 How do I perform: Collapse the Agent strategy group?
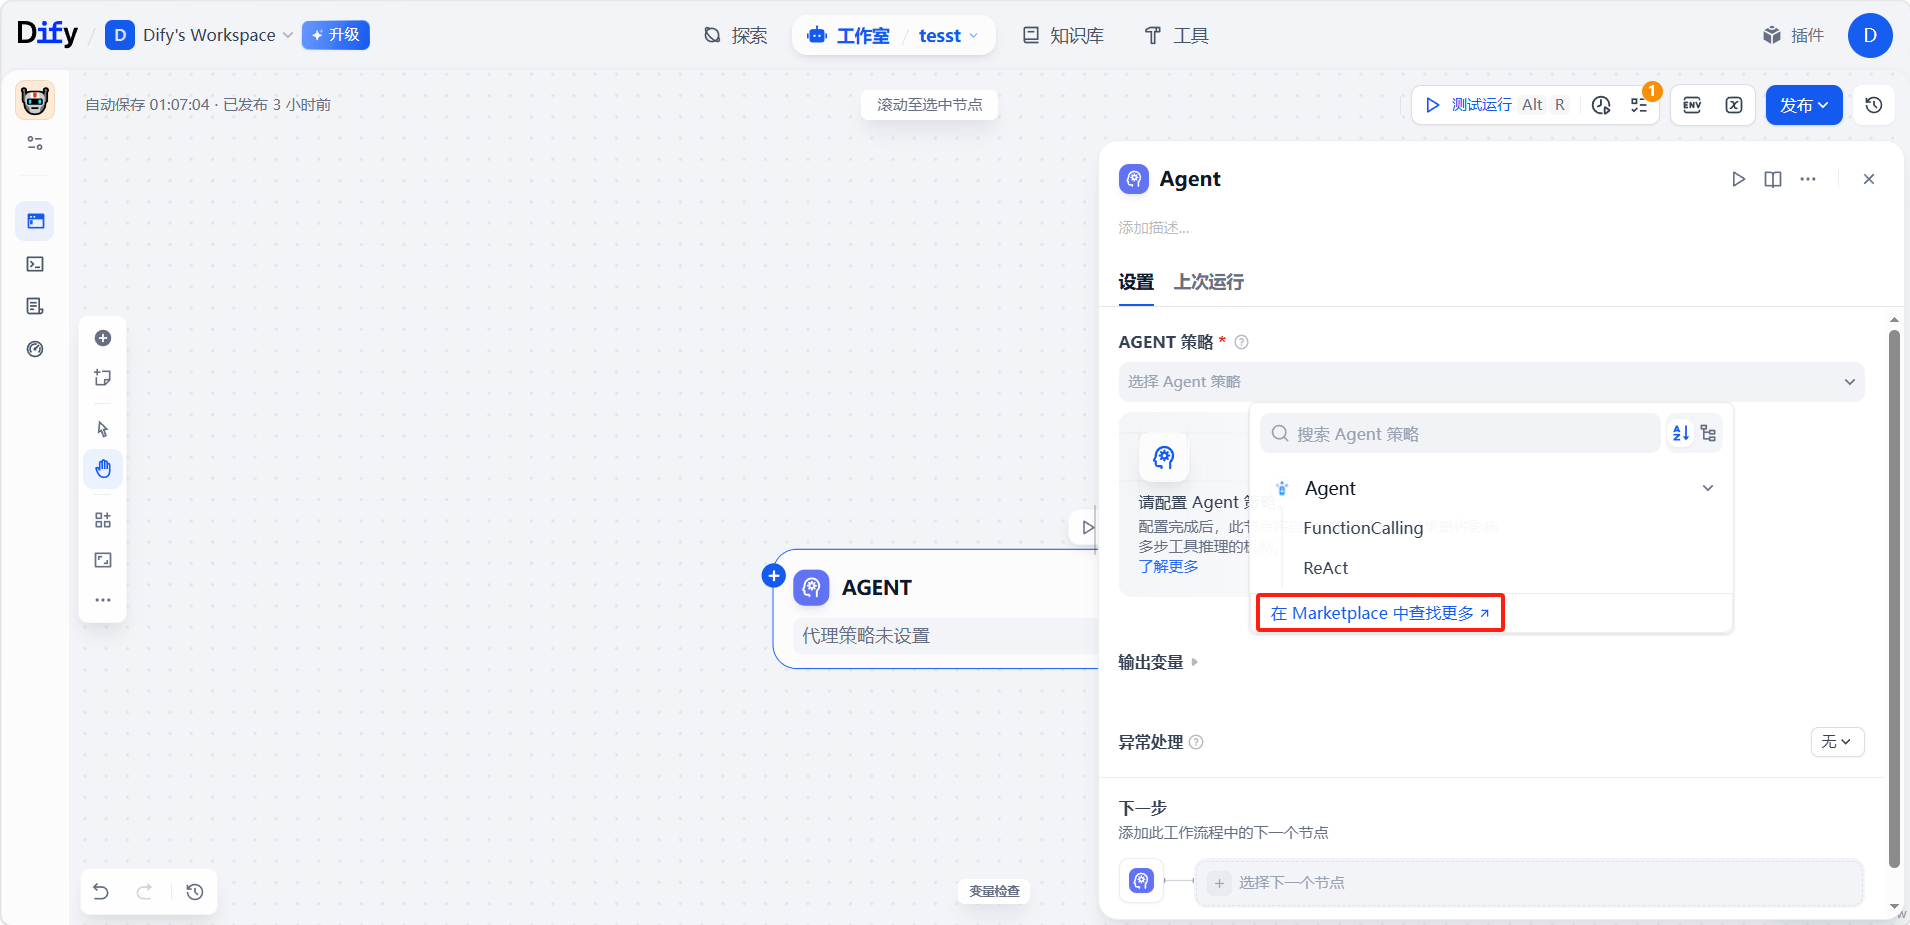tap(1708, 488)
